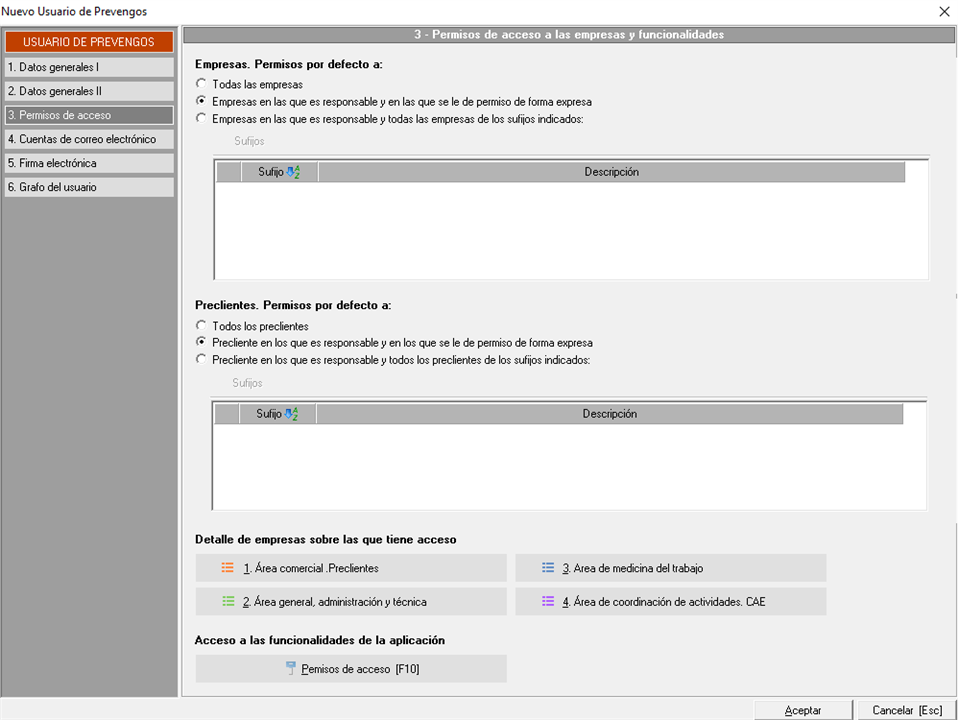
Task: Click Descripción column header in Empresas table
Action: click(612, 172)
